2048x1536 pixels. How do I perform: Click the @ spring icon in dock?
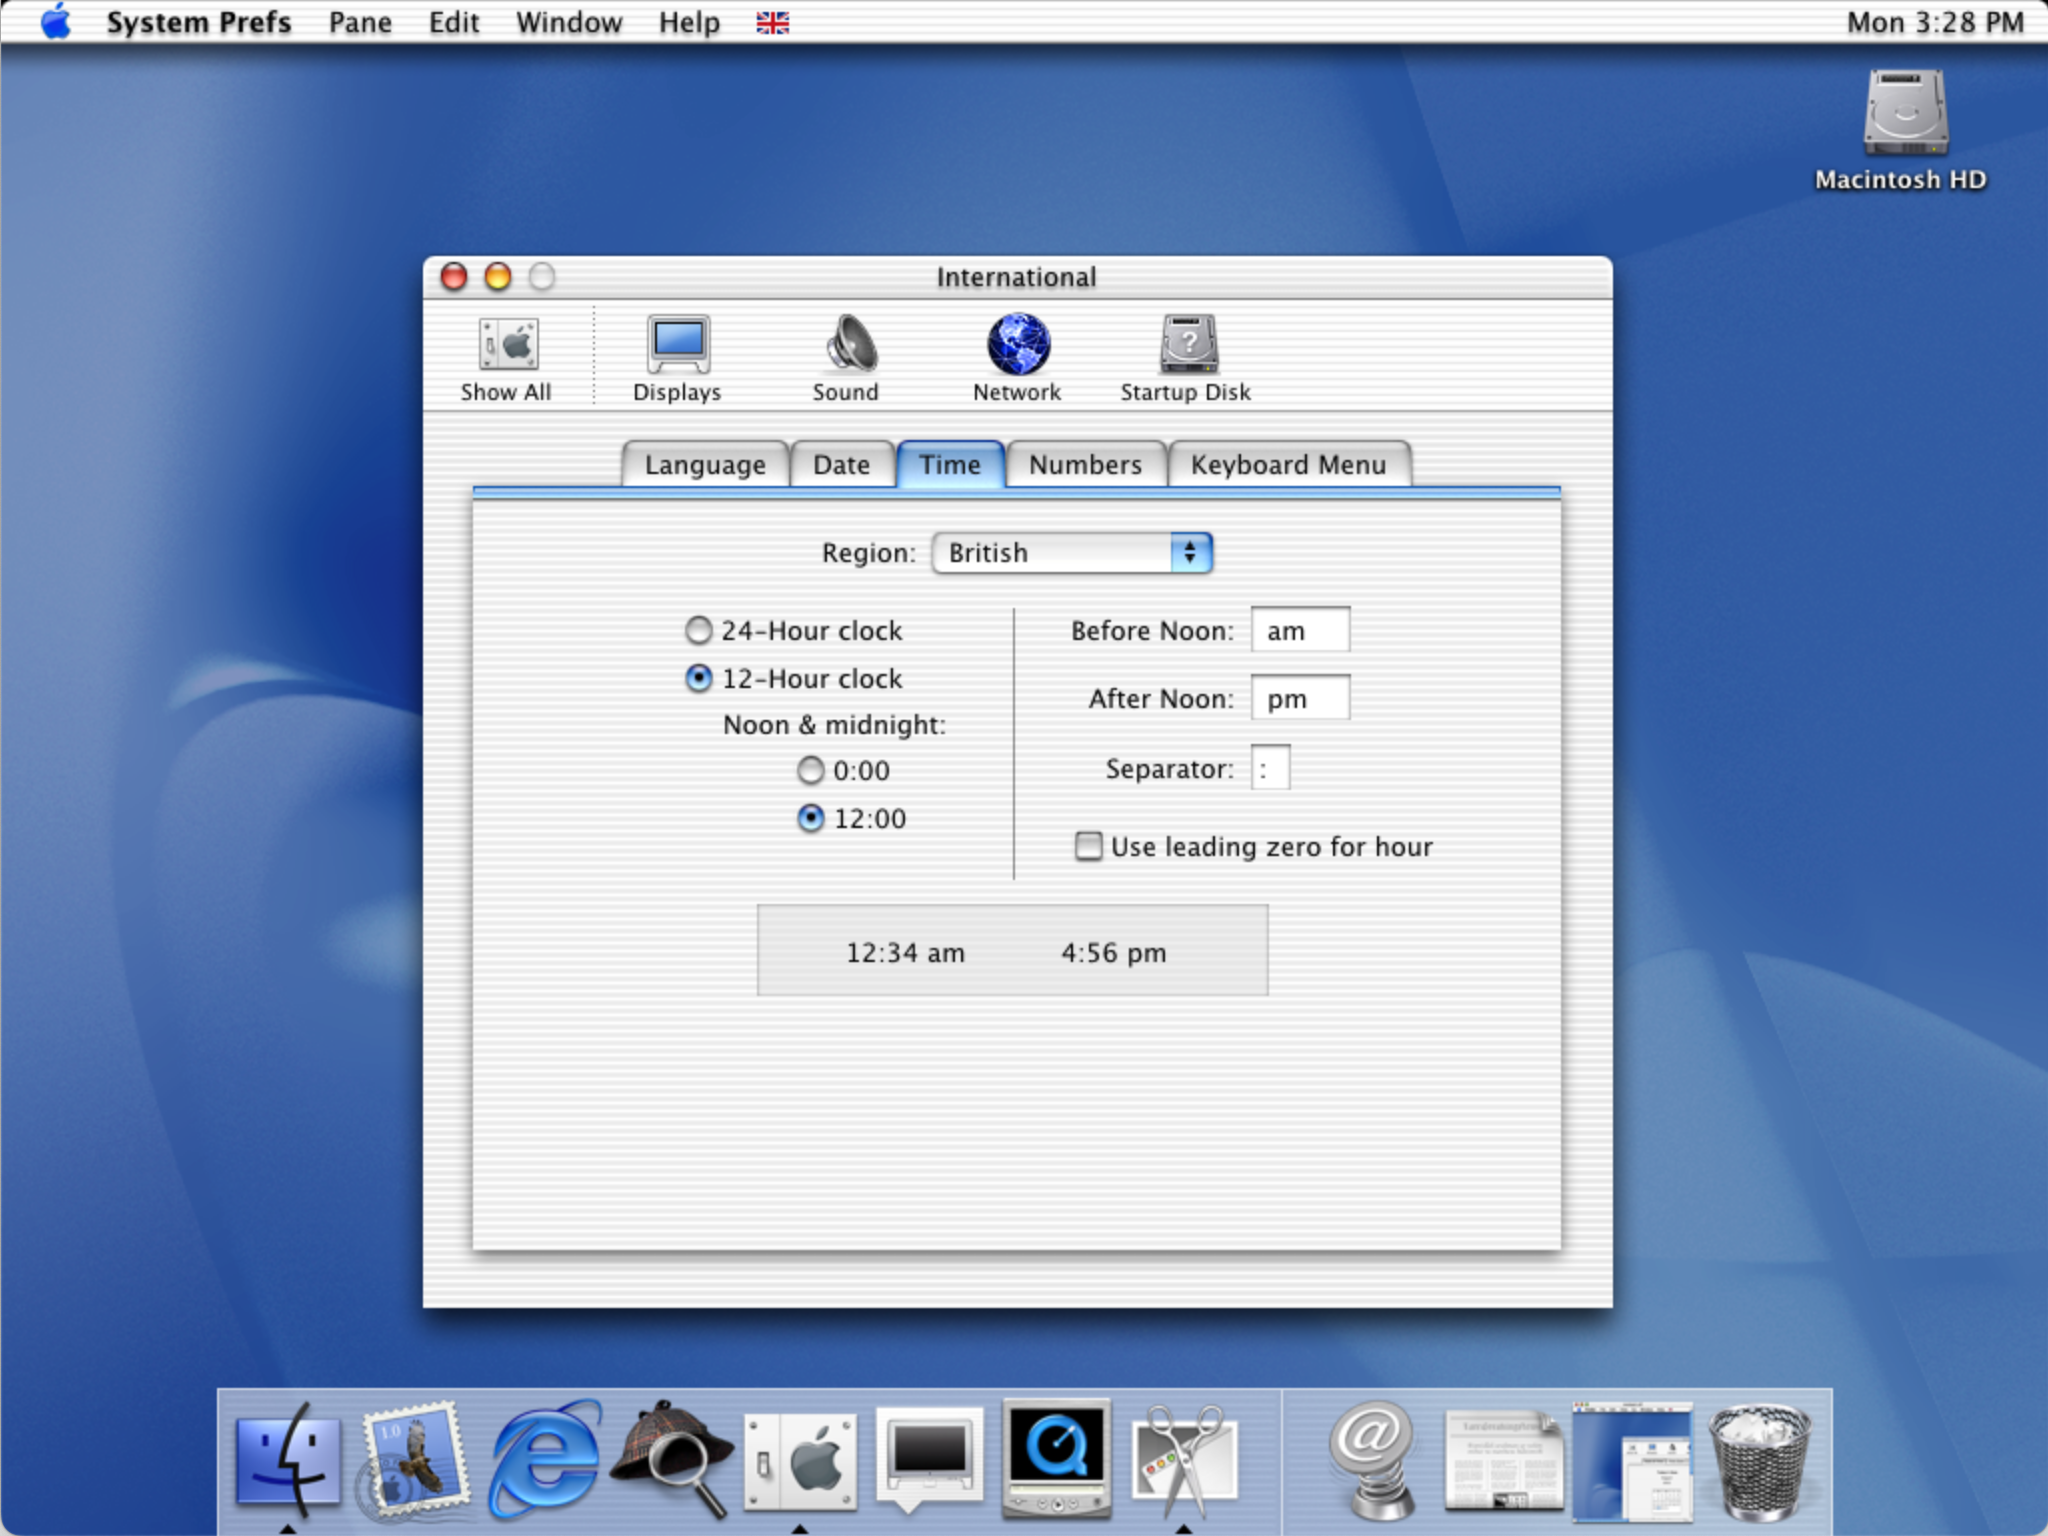pyautogui.click(x=1373, y=1458)
